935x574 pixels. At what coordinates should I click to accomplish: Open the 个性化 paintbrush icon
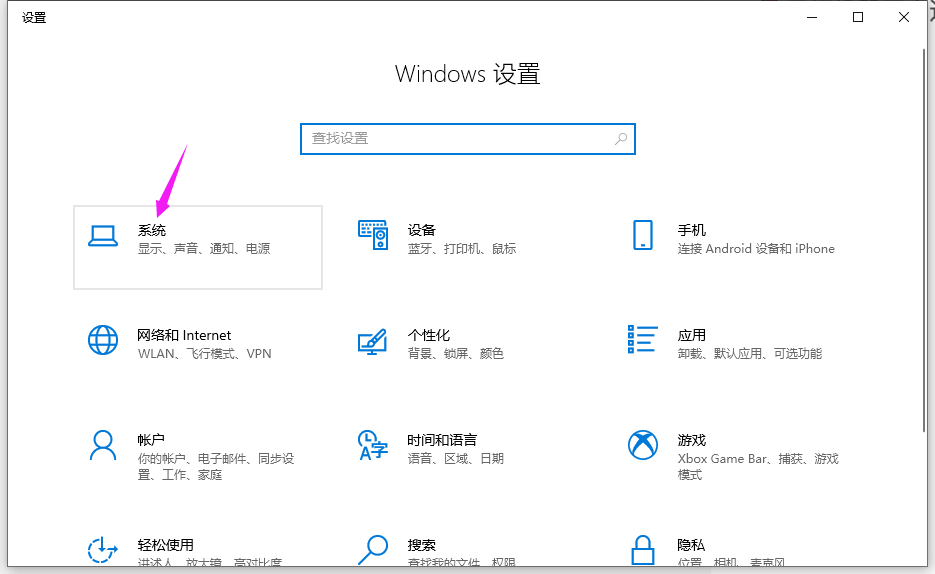373,342
